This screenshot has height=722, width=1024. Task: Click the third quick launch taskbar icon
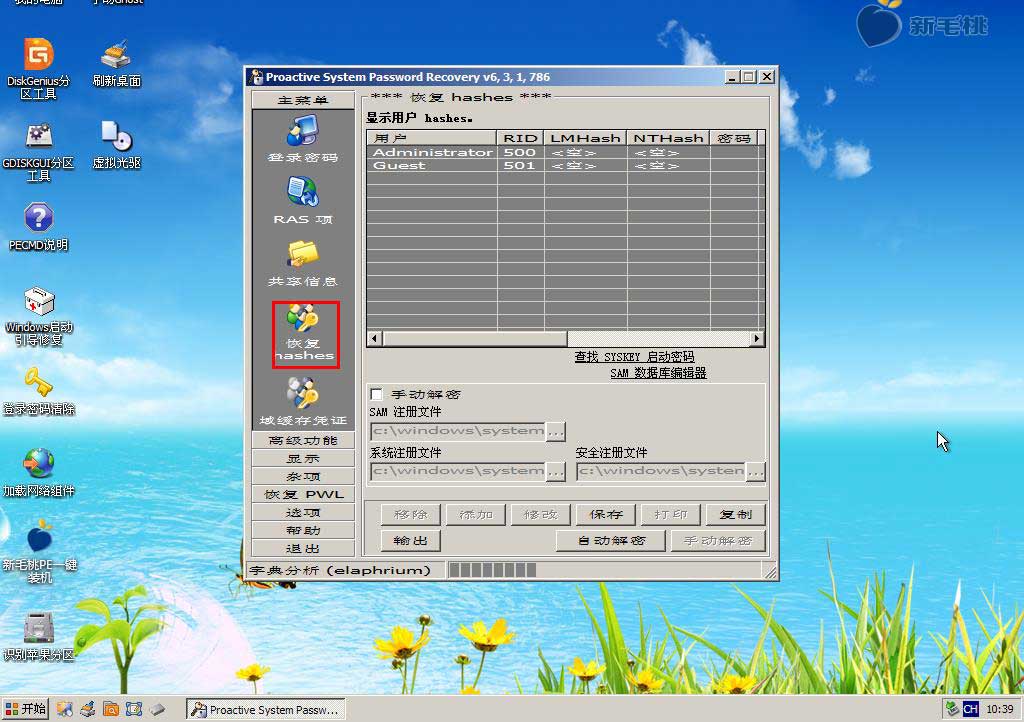click(111, 709)
